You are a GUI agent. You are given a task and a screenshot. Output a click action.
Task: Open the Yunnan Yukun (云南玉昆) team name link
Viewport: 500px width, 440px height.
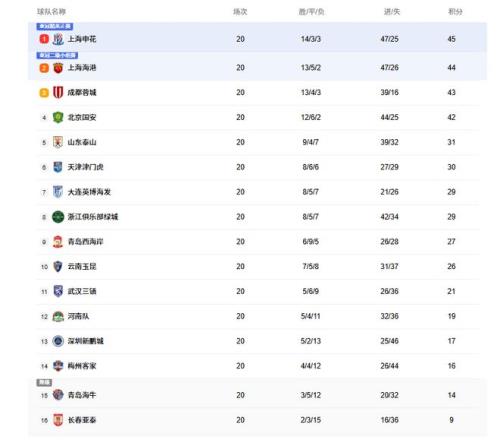coord(82,266)
